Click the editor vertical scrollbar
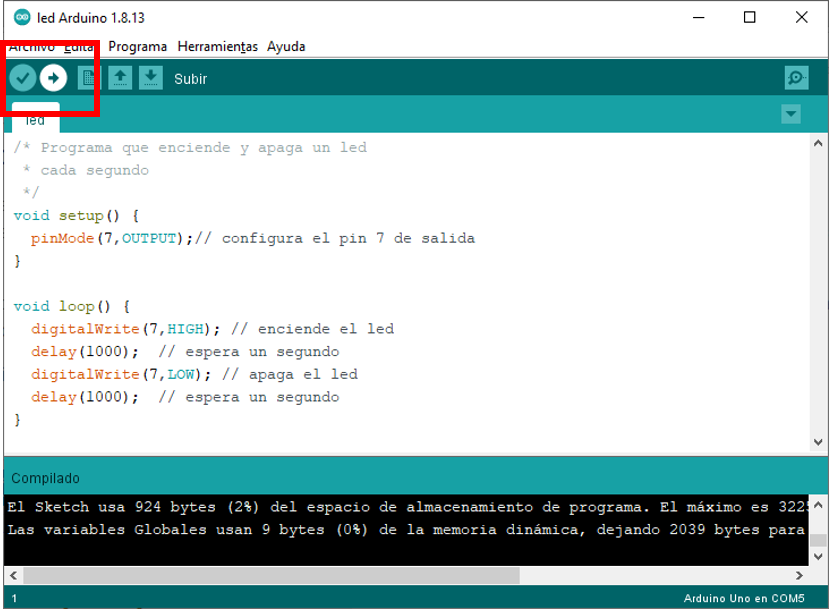Image resolution: width=829 pixels, height=609 pixels. [x=818, y=290]
